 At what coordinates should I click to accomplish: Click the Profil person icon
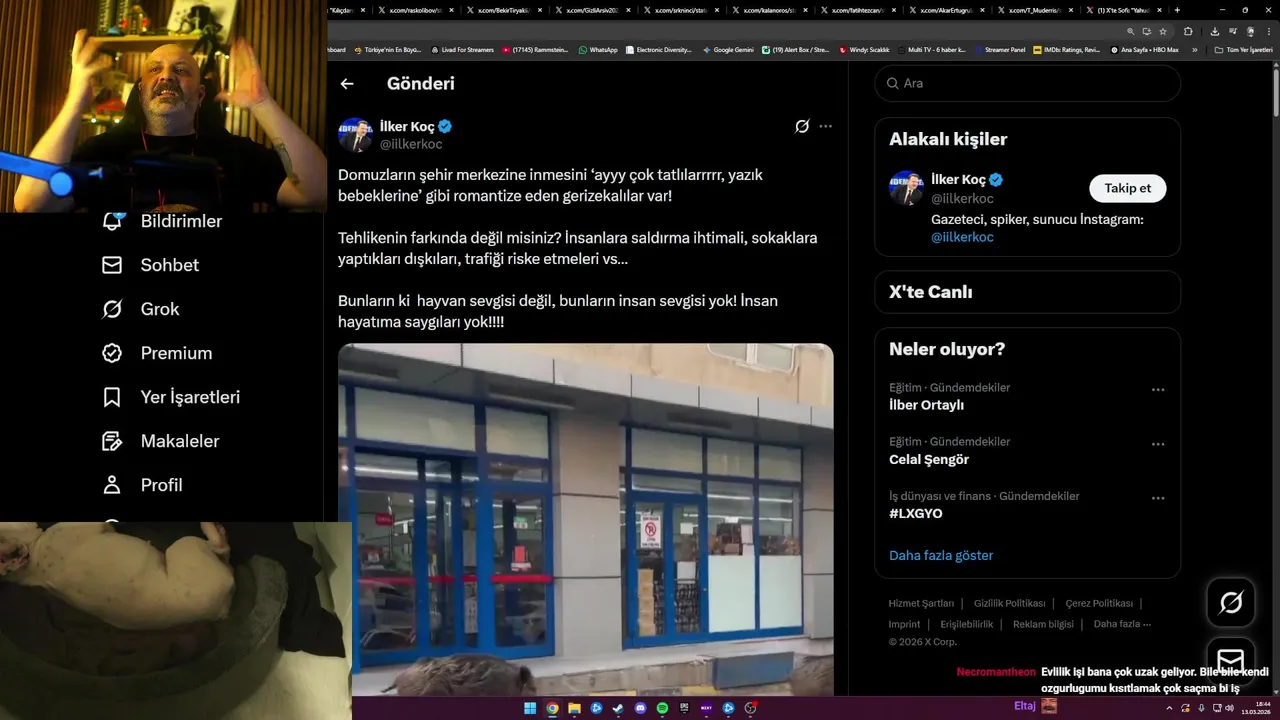[112, 485]
